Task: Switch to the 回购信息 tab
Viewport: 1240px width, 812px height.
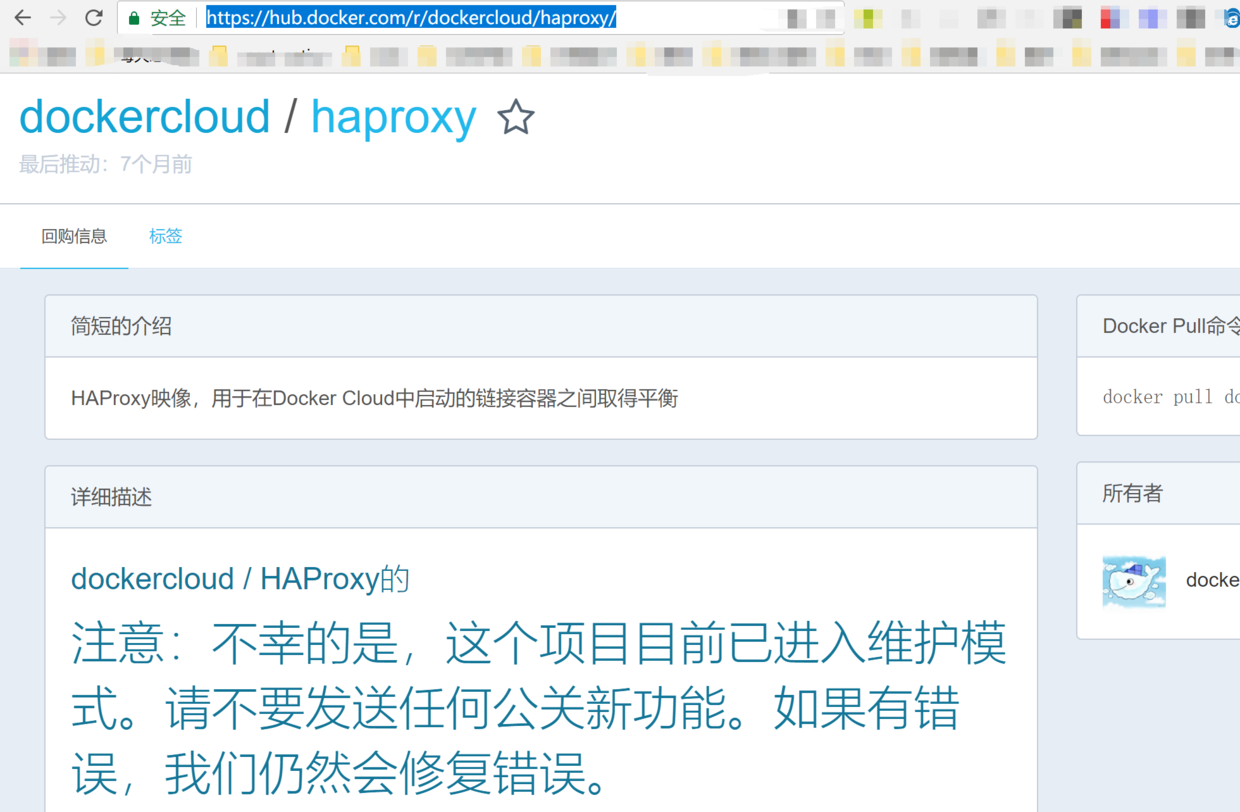Action: point(74,237)
